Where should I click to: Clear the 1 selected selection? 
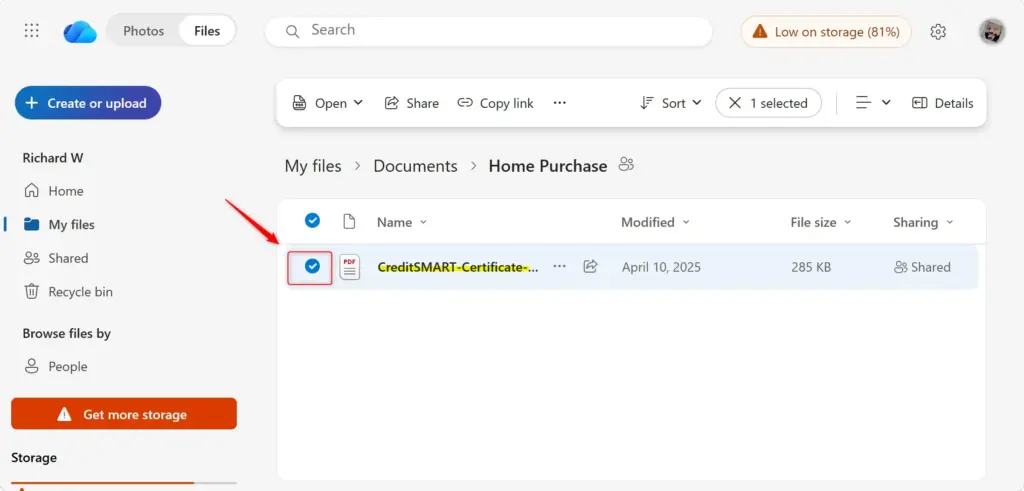[768, 103]
